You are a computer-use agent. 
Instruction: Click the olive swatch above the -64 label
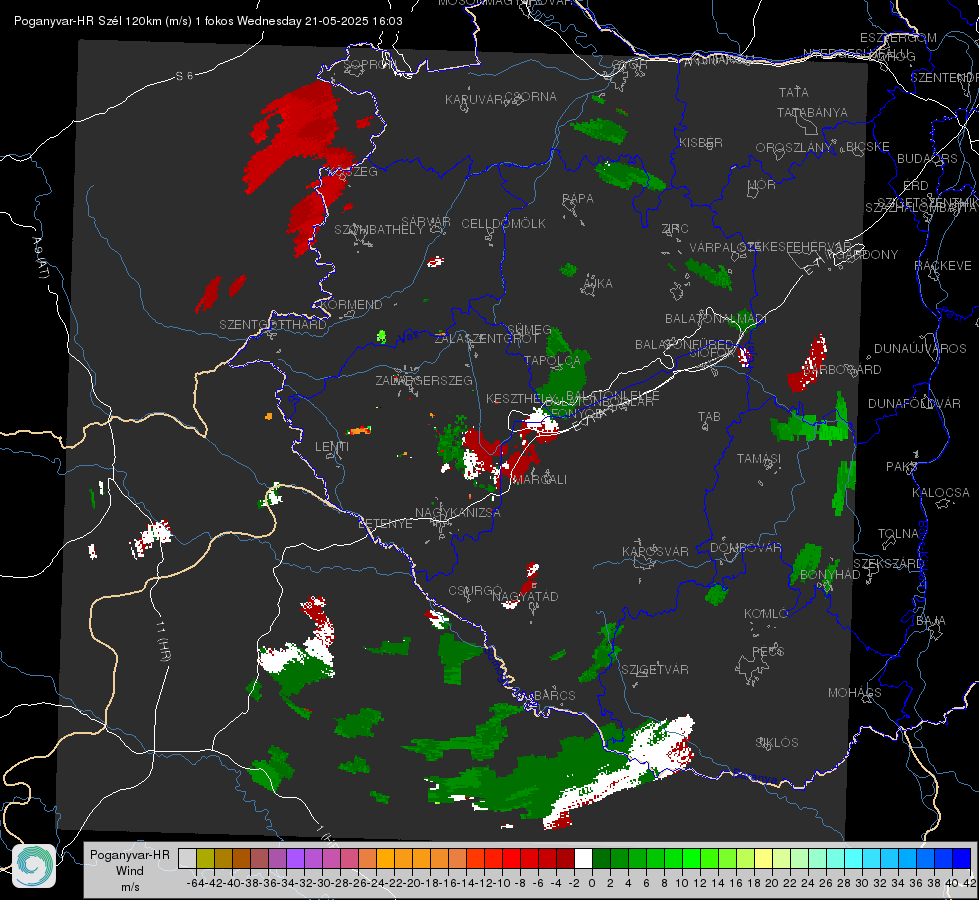[205, 858]
